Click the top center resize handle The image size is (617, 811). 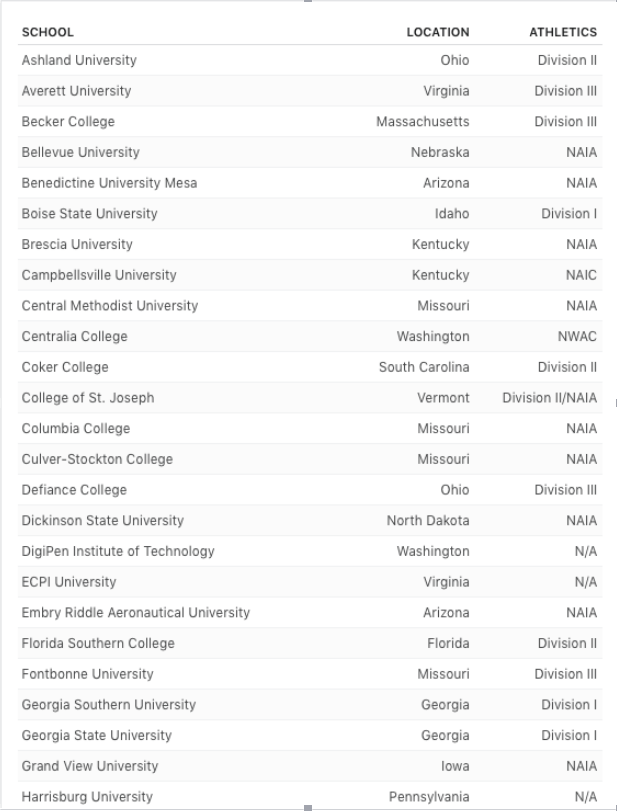click(x=308, y=1)
